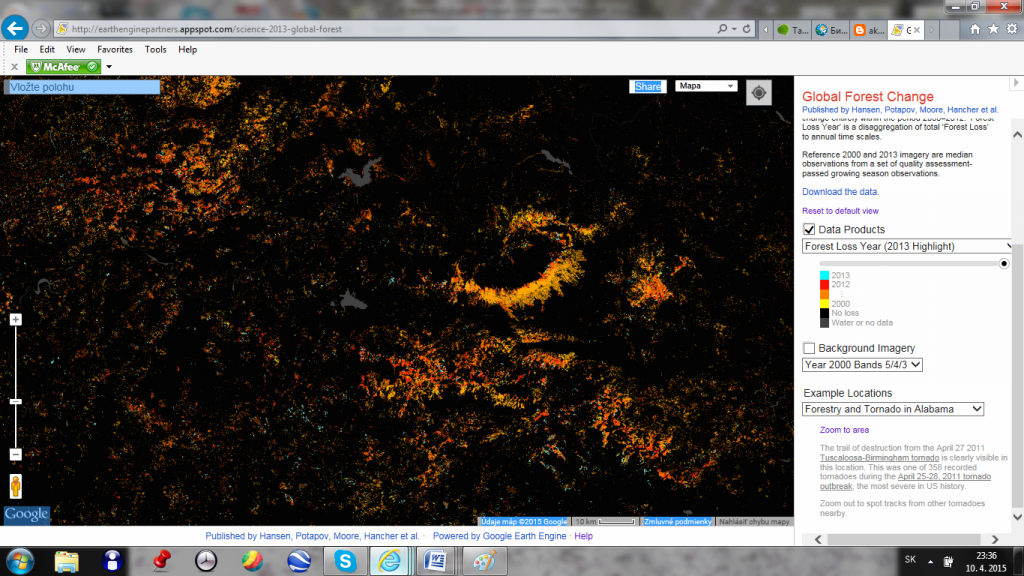
Task: Click the map zoom slider handle
Action: [x=16, y=402]
